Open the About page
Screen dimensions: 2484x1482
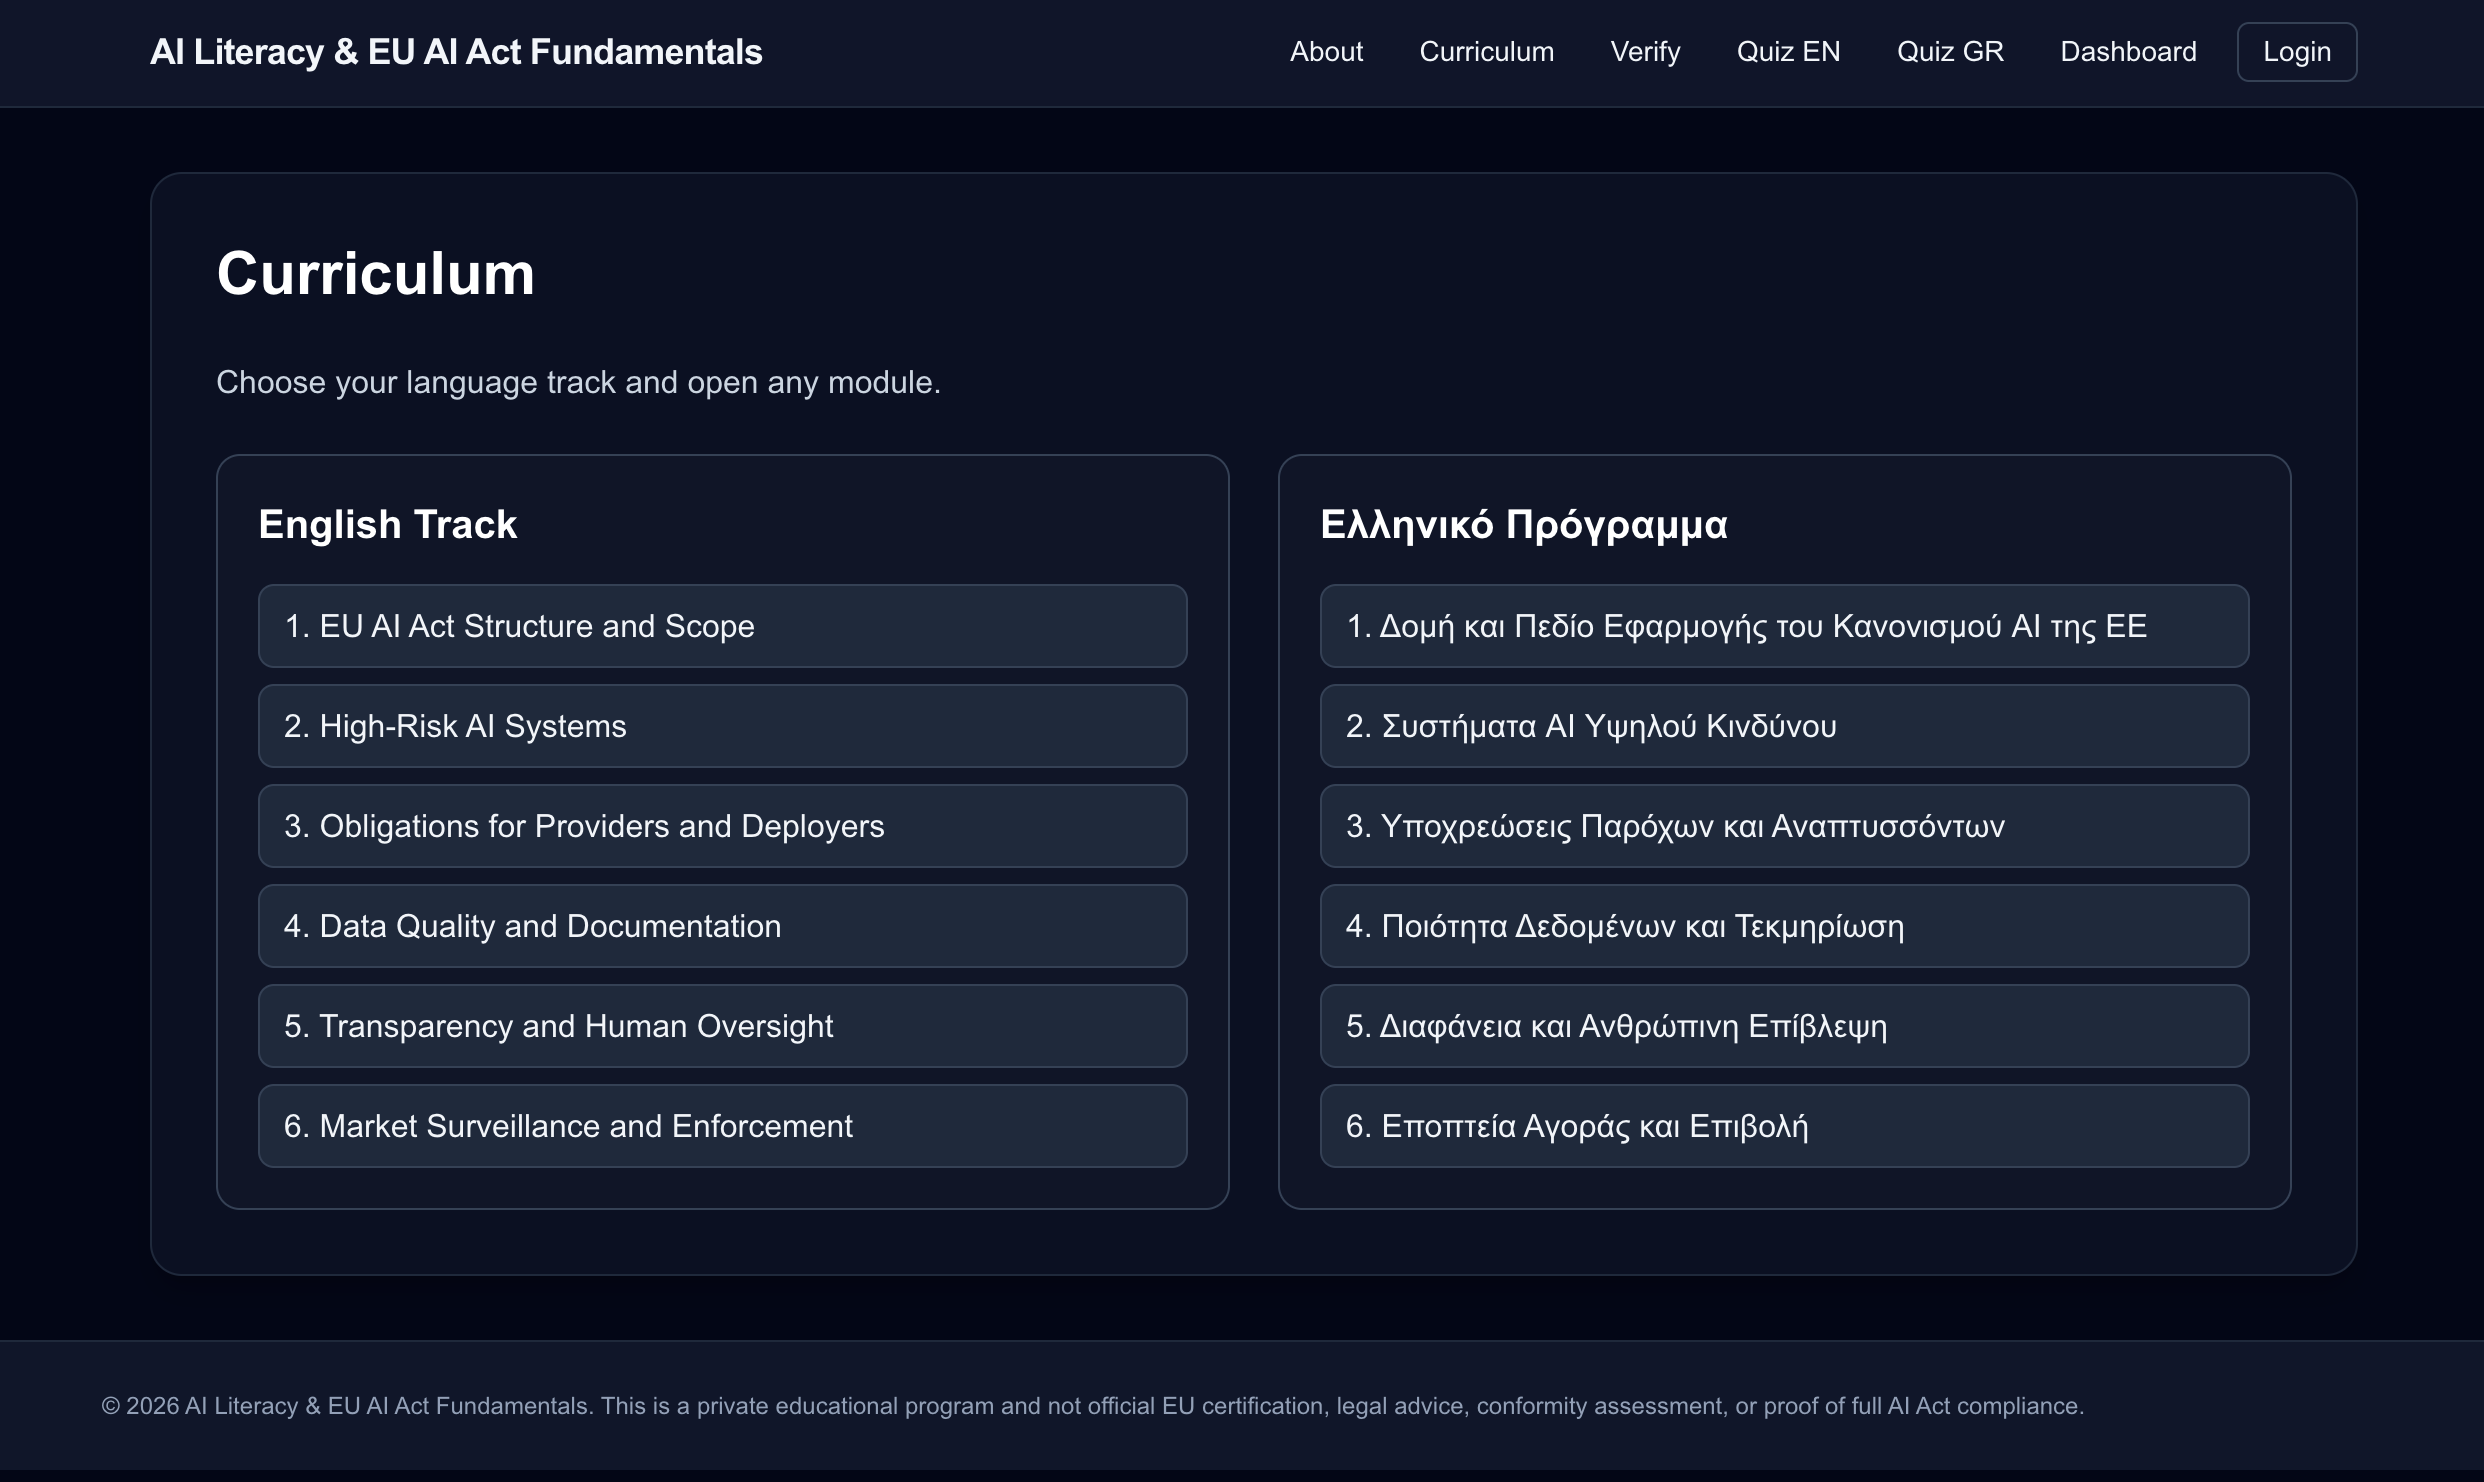coord(1326,51)
